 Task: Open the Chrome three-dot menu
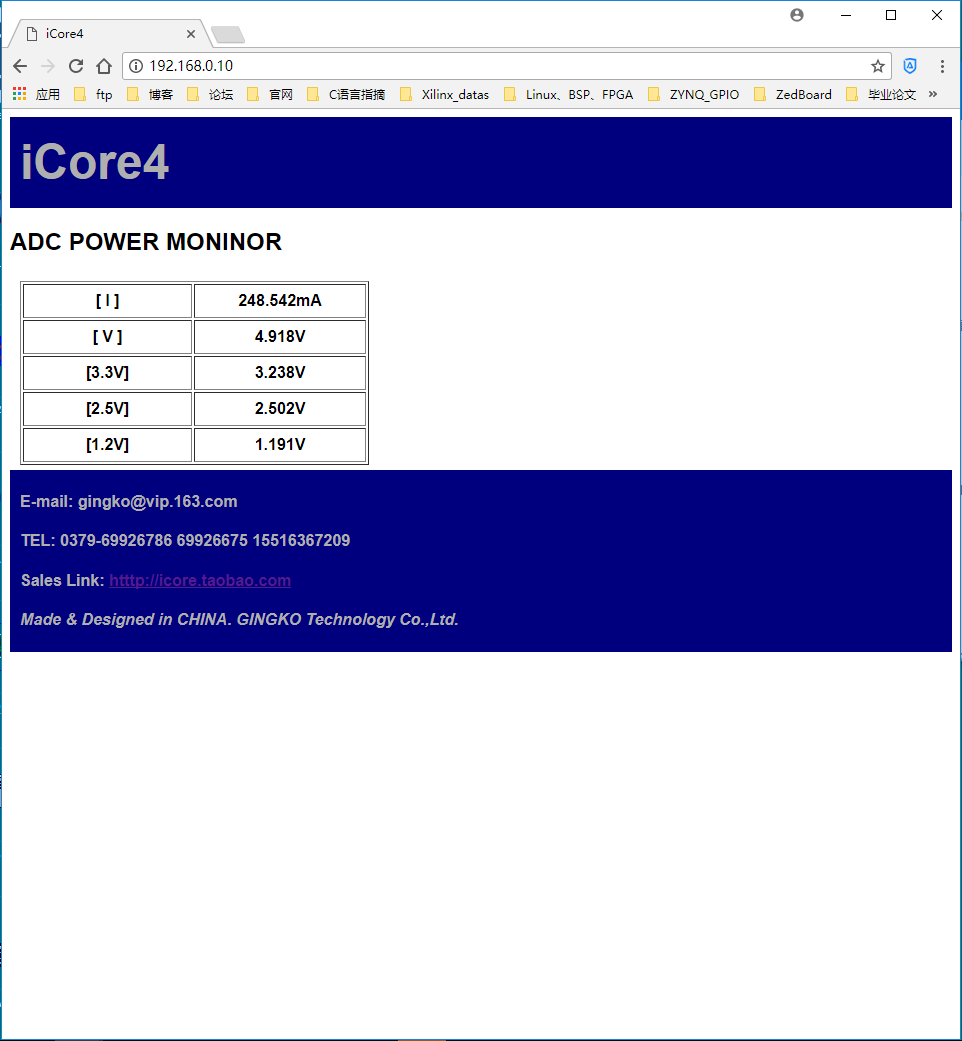coord(942,66)
